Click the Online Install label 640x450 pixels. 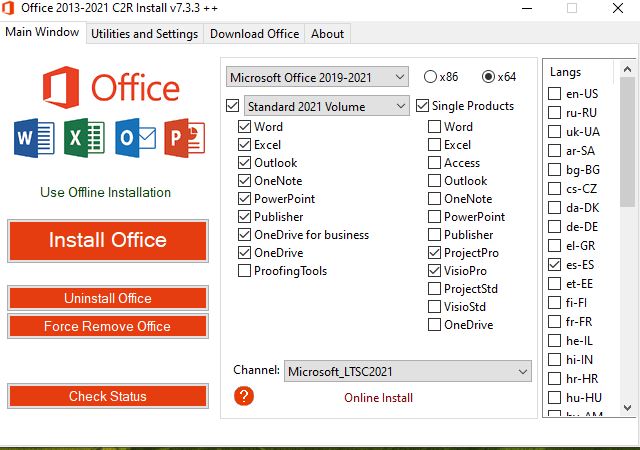click(378, 398)
